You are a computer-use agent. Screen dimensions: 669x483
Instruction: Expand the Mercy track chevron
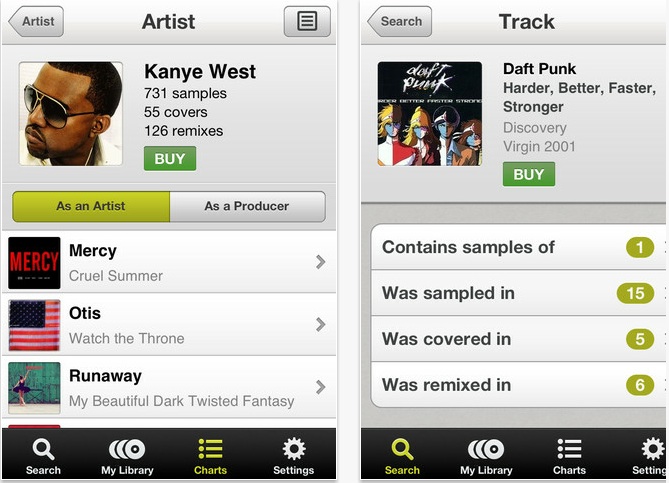(x=320, y=262)
